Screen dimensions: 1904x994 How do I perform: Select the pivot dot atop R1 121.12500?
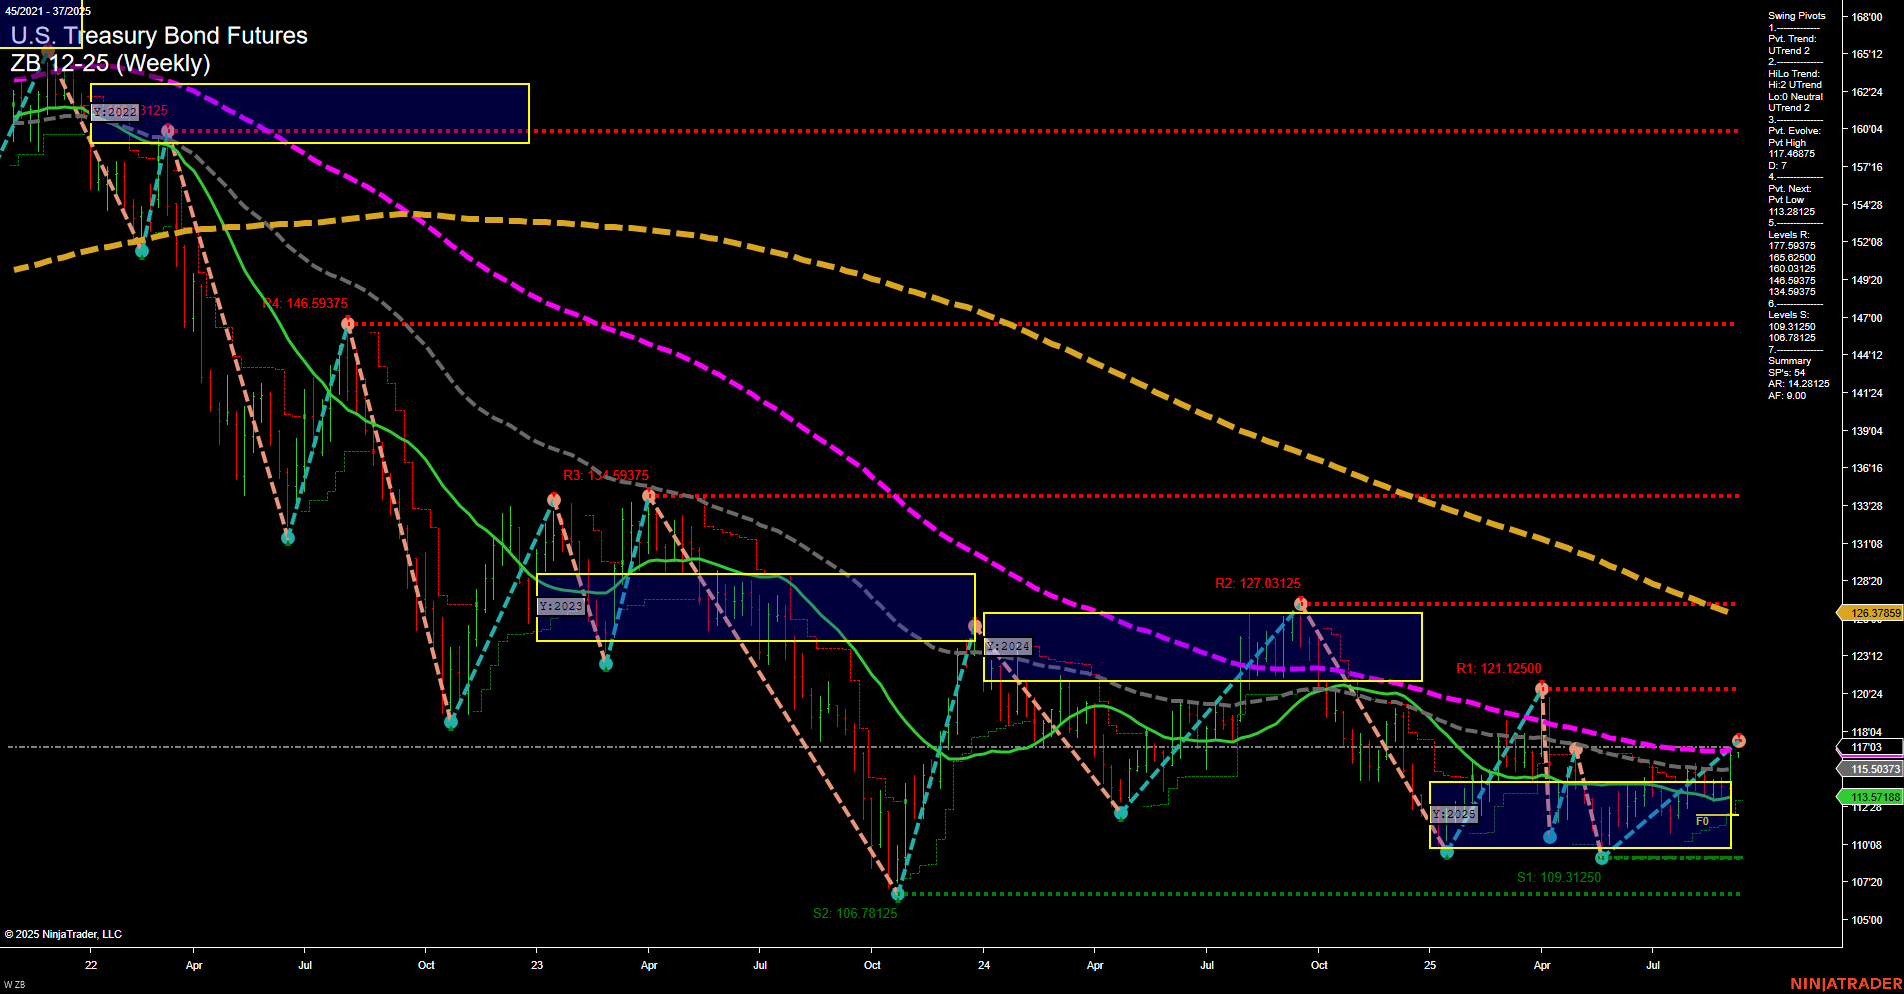1541,687
